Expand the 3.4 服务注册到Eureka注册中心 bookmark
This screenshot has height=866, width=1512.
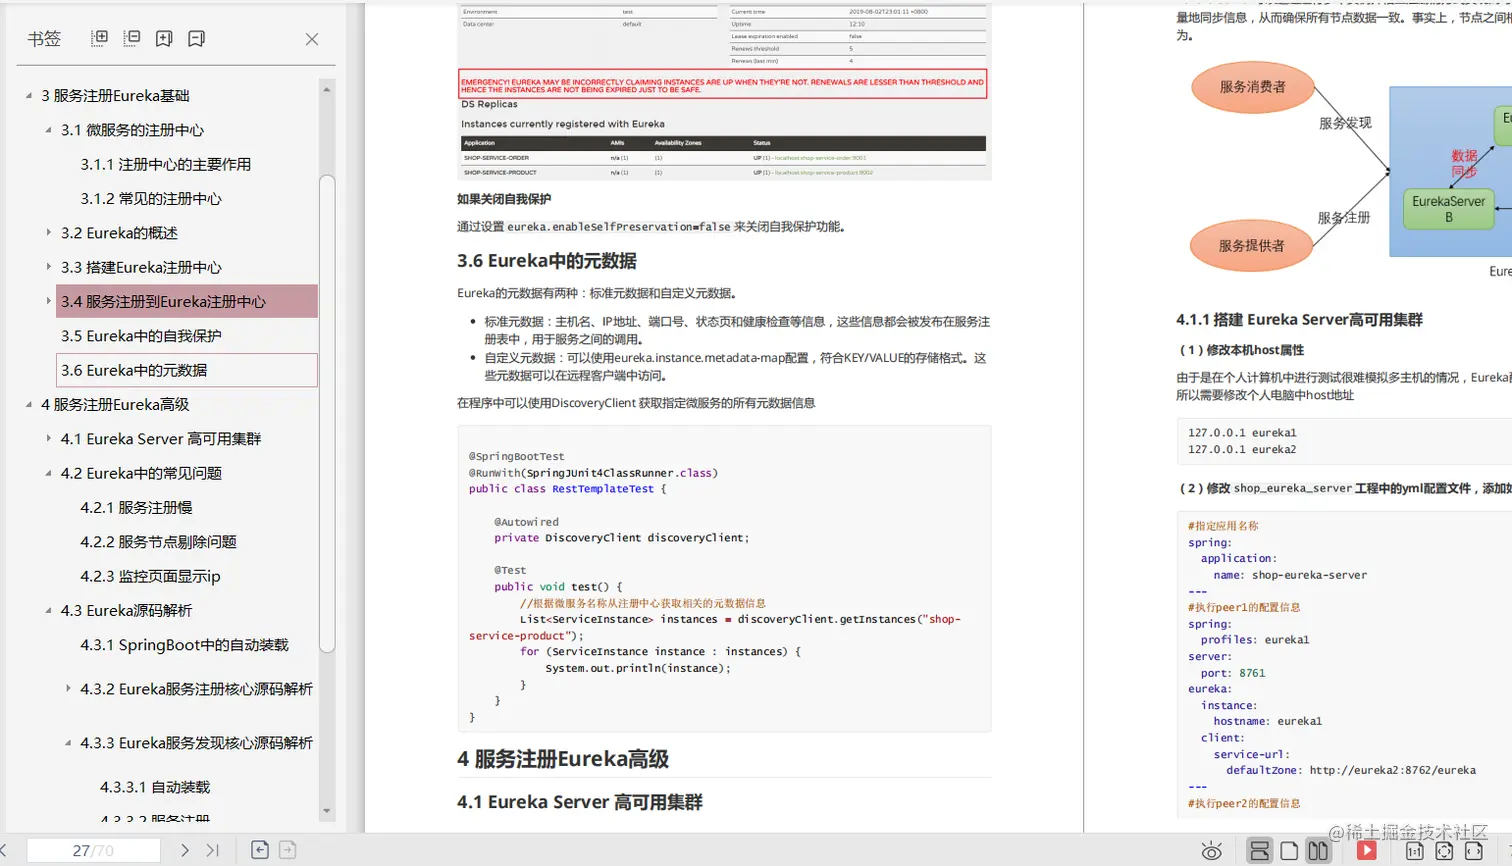(x=48, y=301)
